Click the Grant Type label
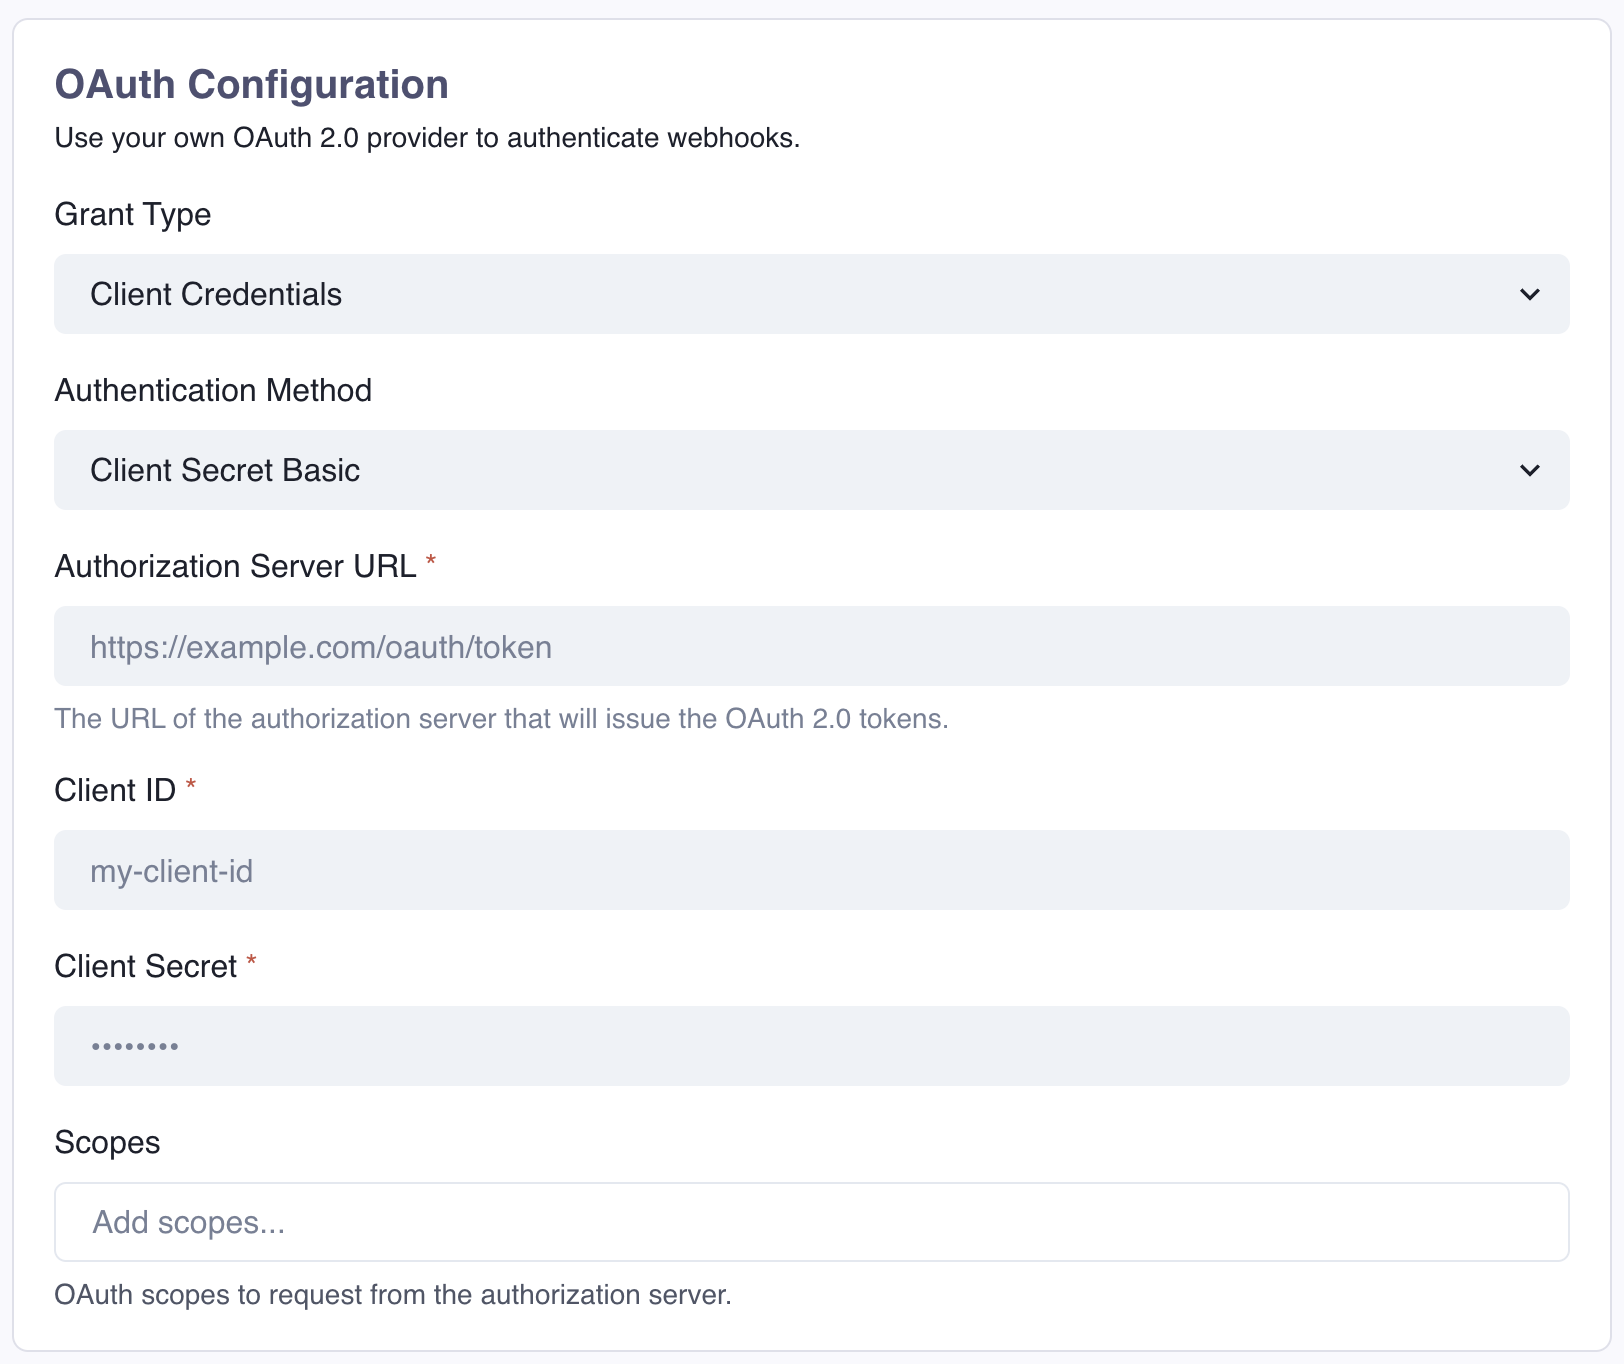The image size is (1624, 1364). [132, 214]
